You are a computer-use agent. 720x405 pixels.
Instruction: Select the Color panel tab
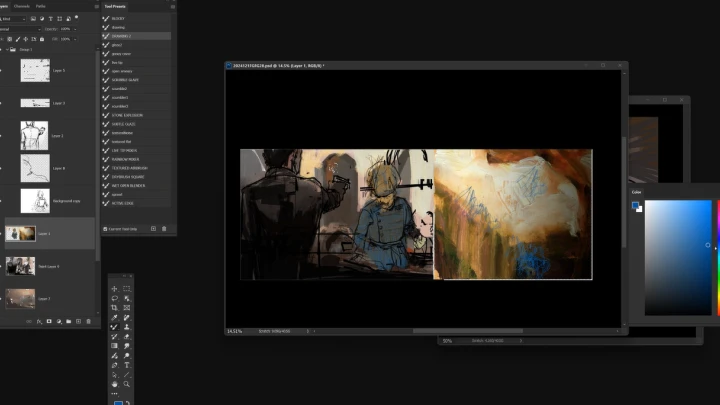[636, 192]
